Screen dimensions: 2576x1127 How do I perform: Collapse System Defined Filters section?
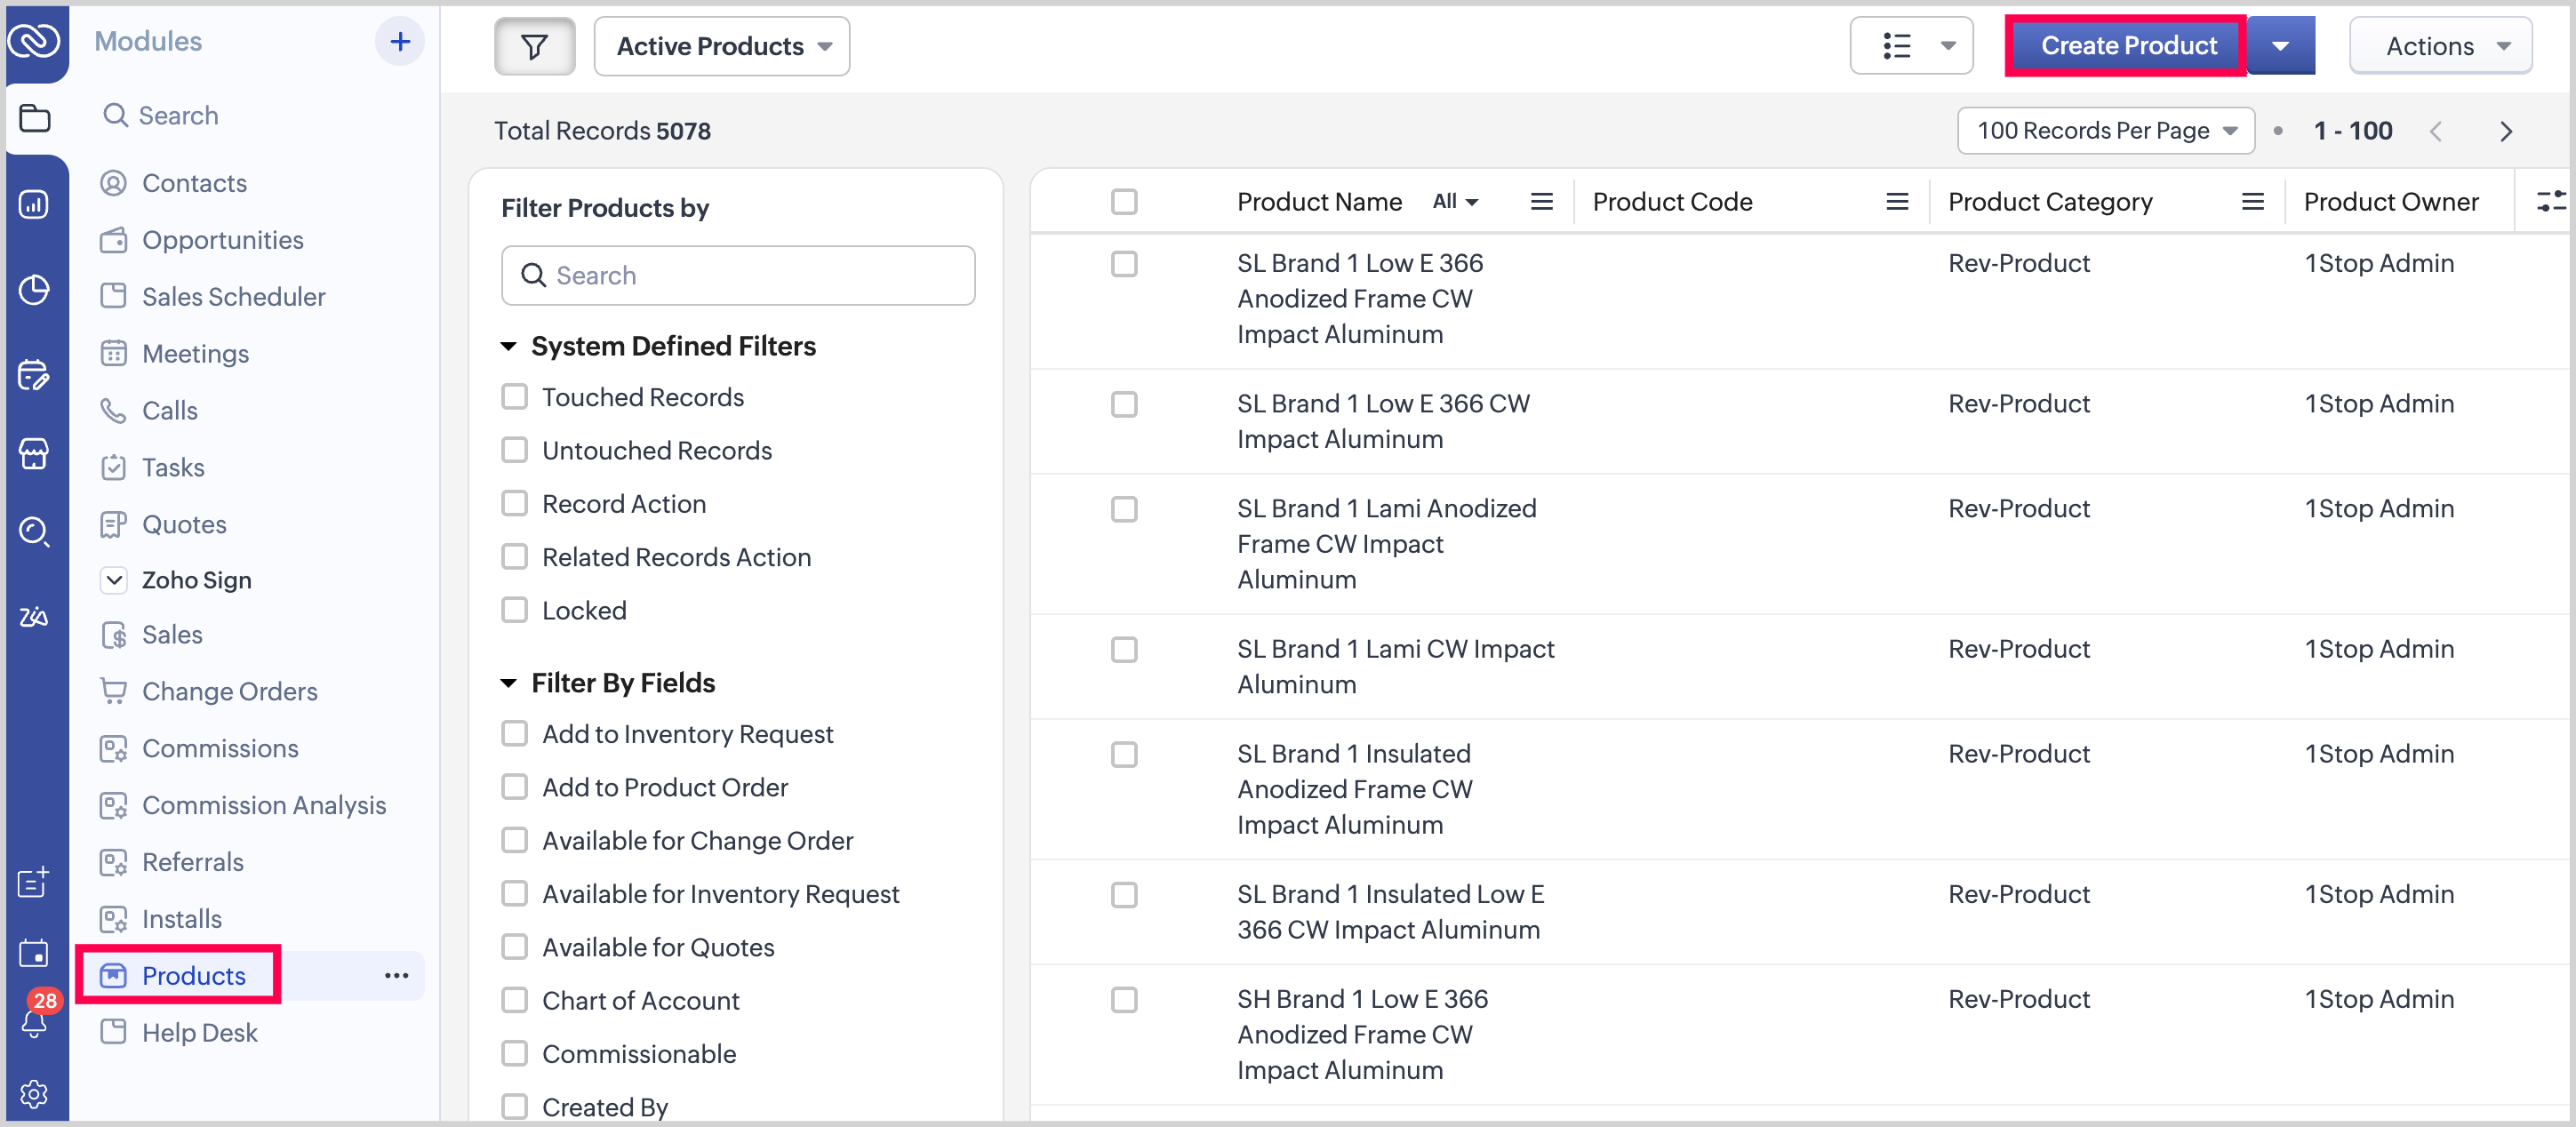pos(509,346)
